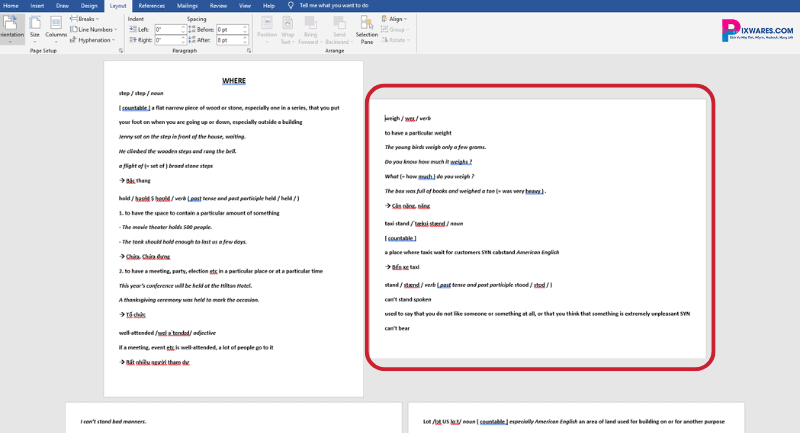The image size is (800, 433).
Task: Expand the Line Numbers dropdown
Action: (x=96, y=29)
